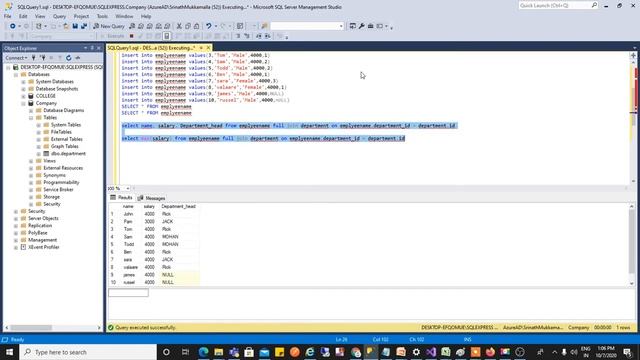Image resolution: width=640 pixels, height=360 pixels.
Task: Click the Windows search box on taskbar
Action: click(88, 352)
